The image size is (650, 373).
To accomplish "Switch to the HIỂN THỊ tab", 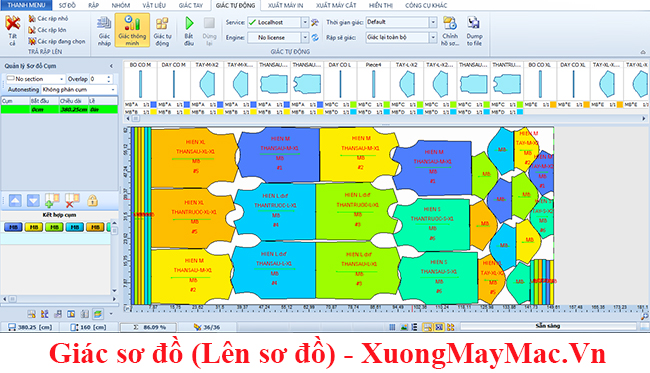I will pyautogui.click(x=381, y=5).
